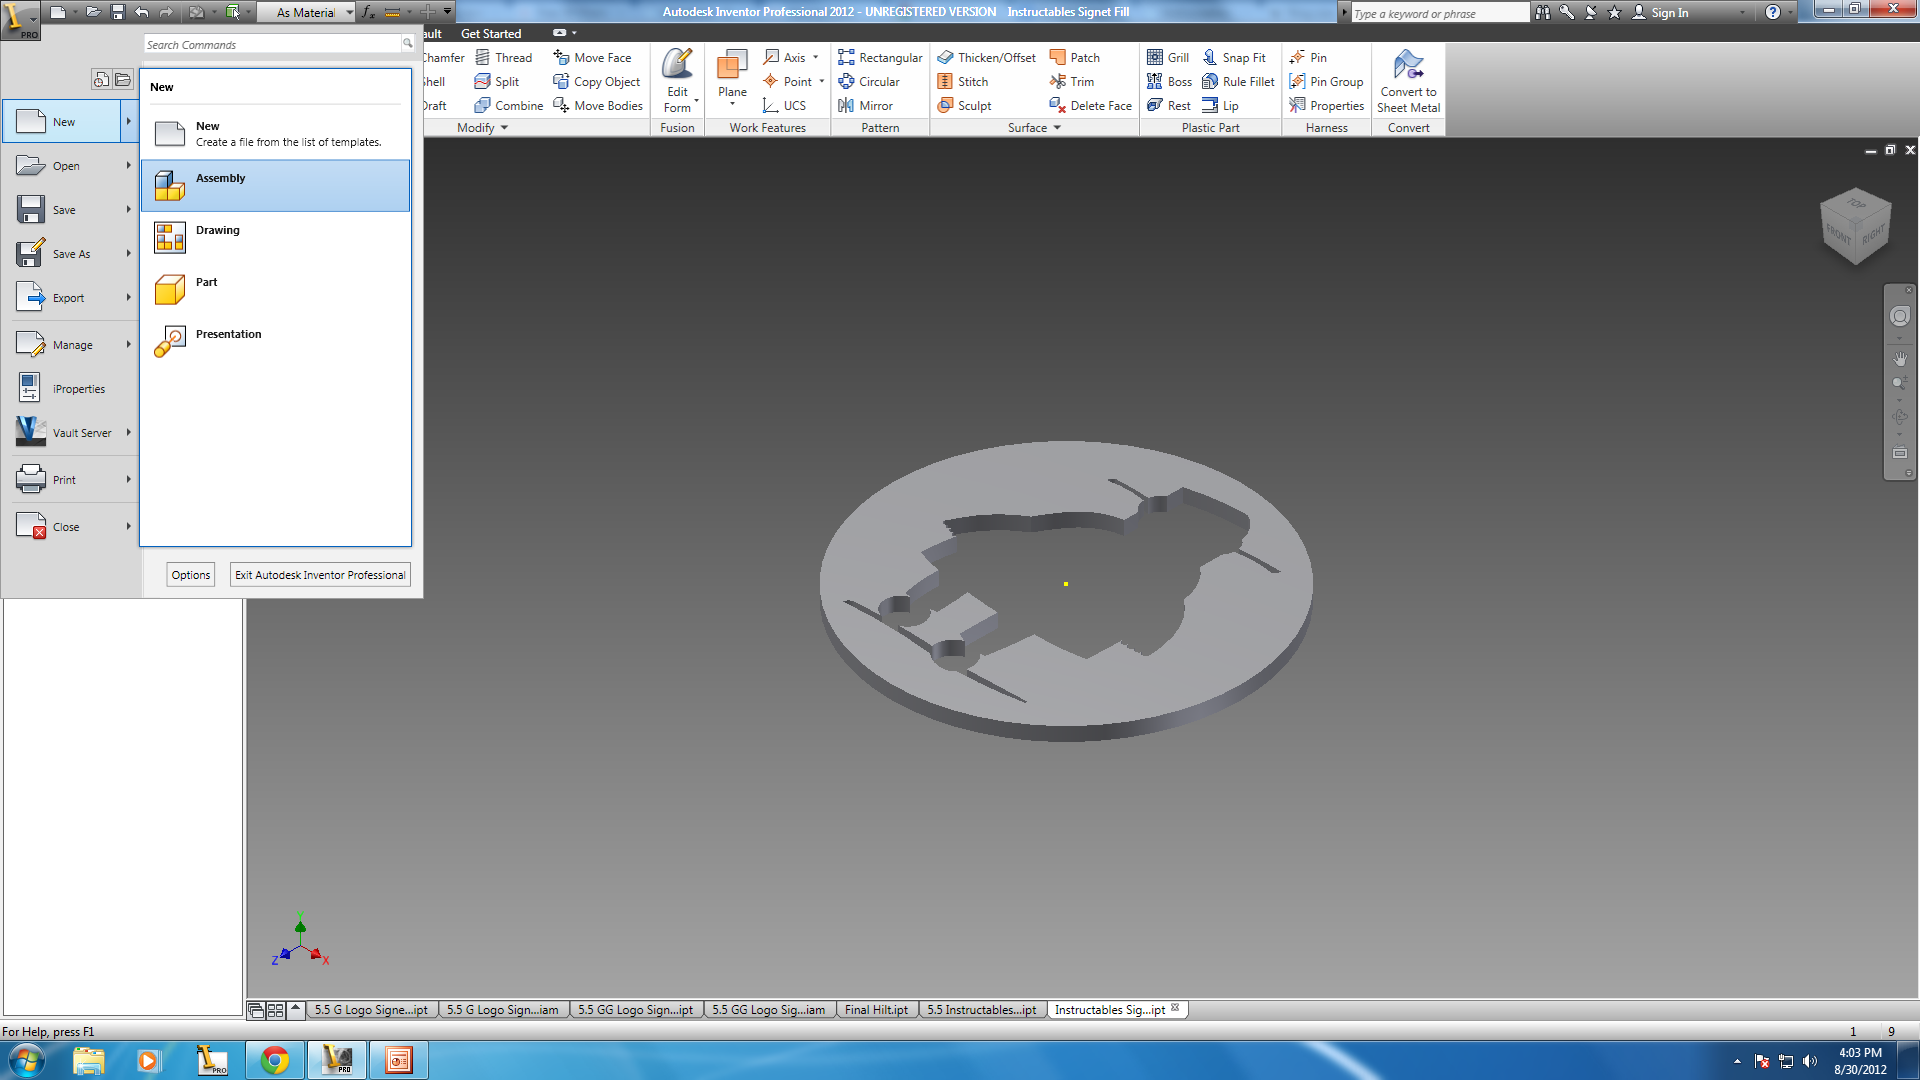
Task: Select the Copy Object tool
Action: tap(597, 82)
